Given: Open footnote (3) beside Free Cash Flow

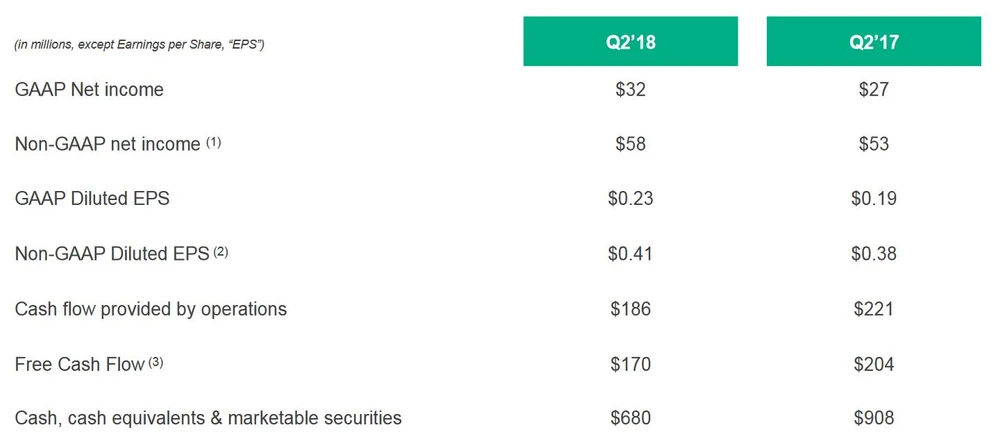Looking at the screenshot, I should coord(156,362).
